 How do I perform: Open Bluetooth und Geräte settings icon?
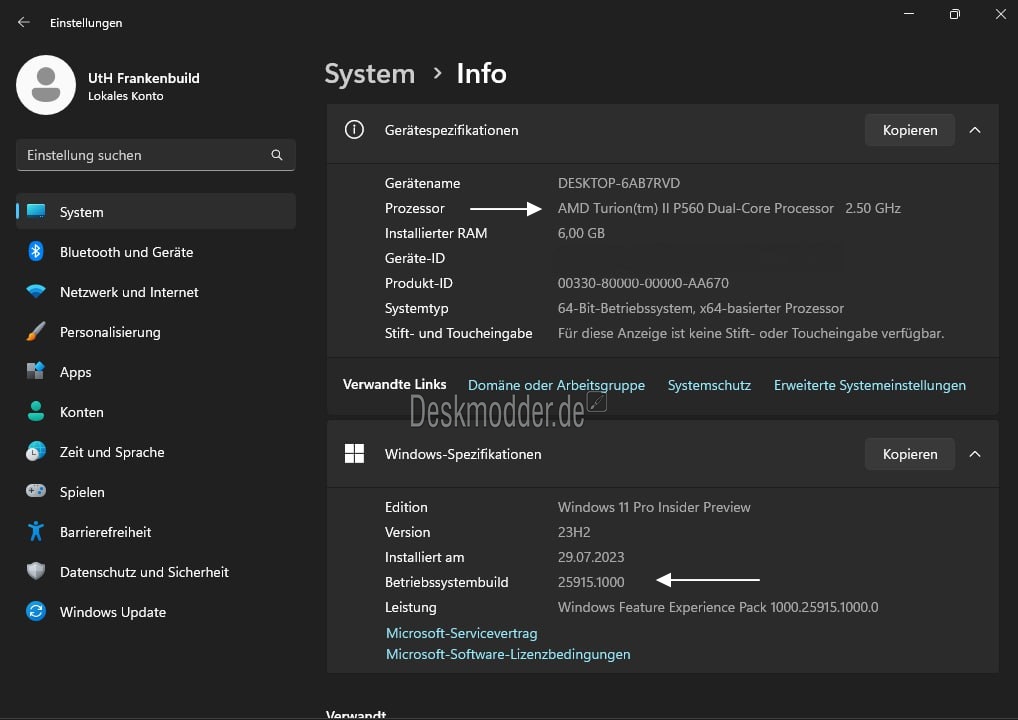click(36, 252)
